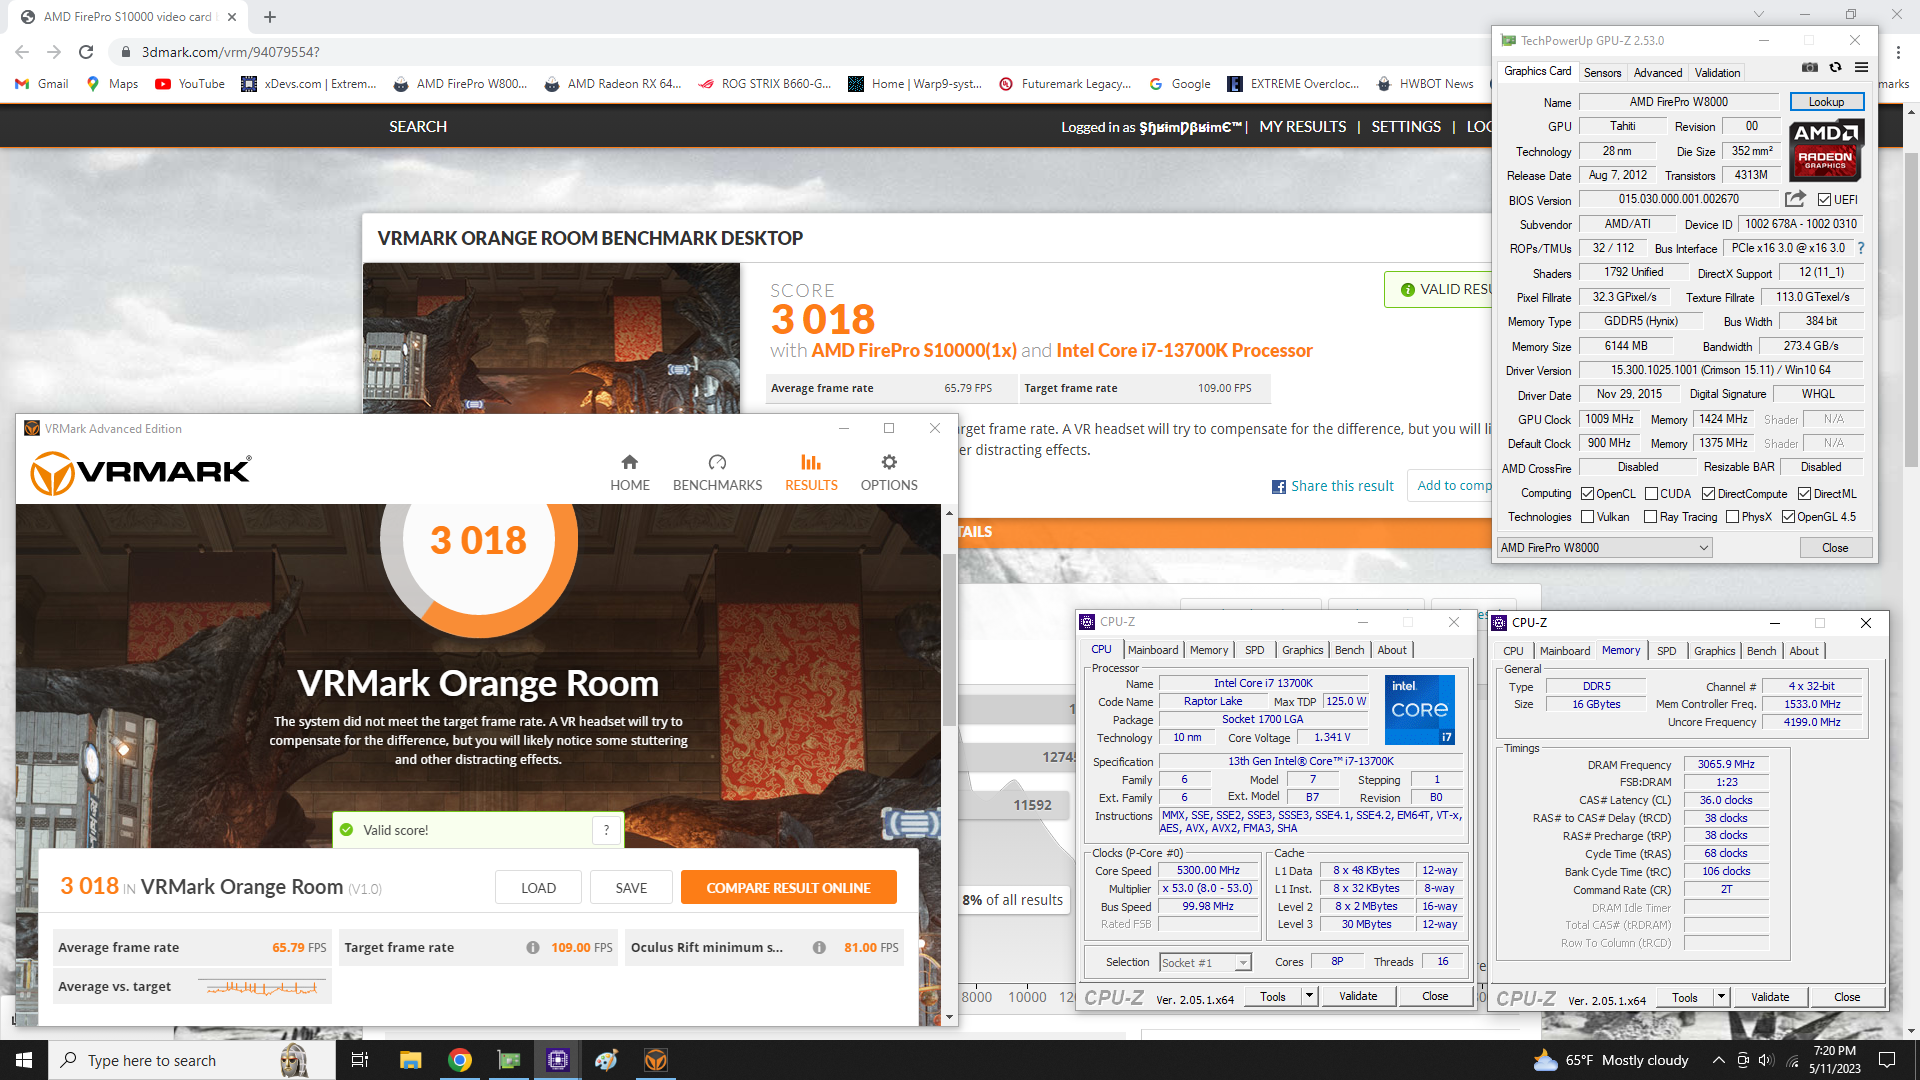This screenshot has width=1920, height=1080.
Task: Open Task View on the taskbar
Action: tap(360, 1060)
